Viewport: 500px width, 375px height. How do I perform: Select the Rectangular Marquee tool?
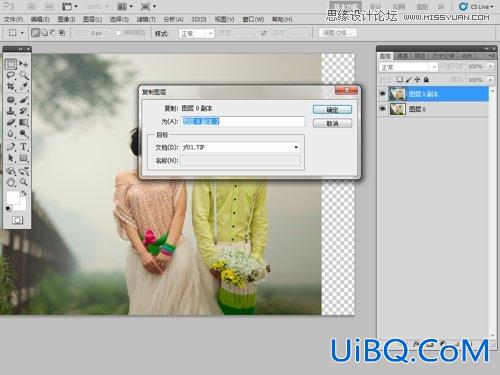11,64
